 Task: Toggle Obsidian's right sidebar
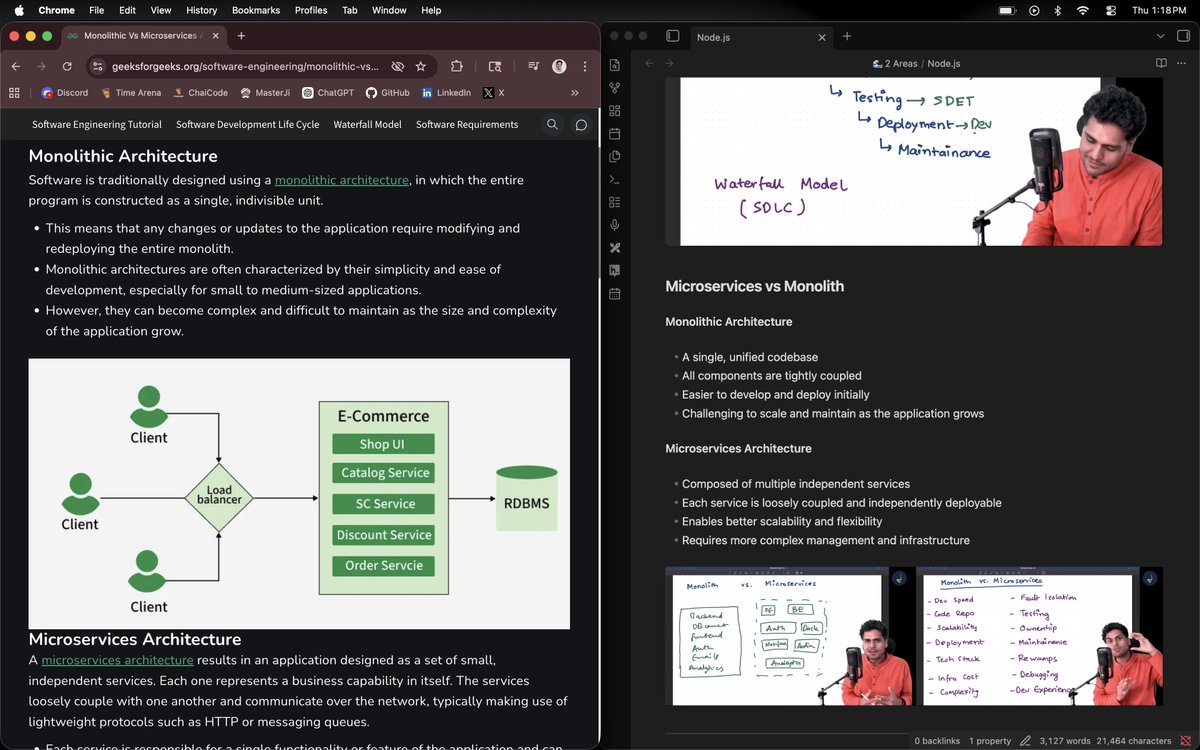[1183, 36]
